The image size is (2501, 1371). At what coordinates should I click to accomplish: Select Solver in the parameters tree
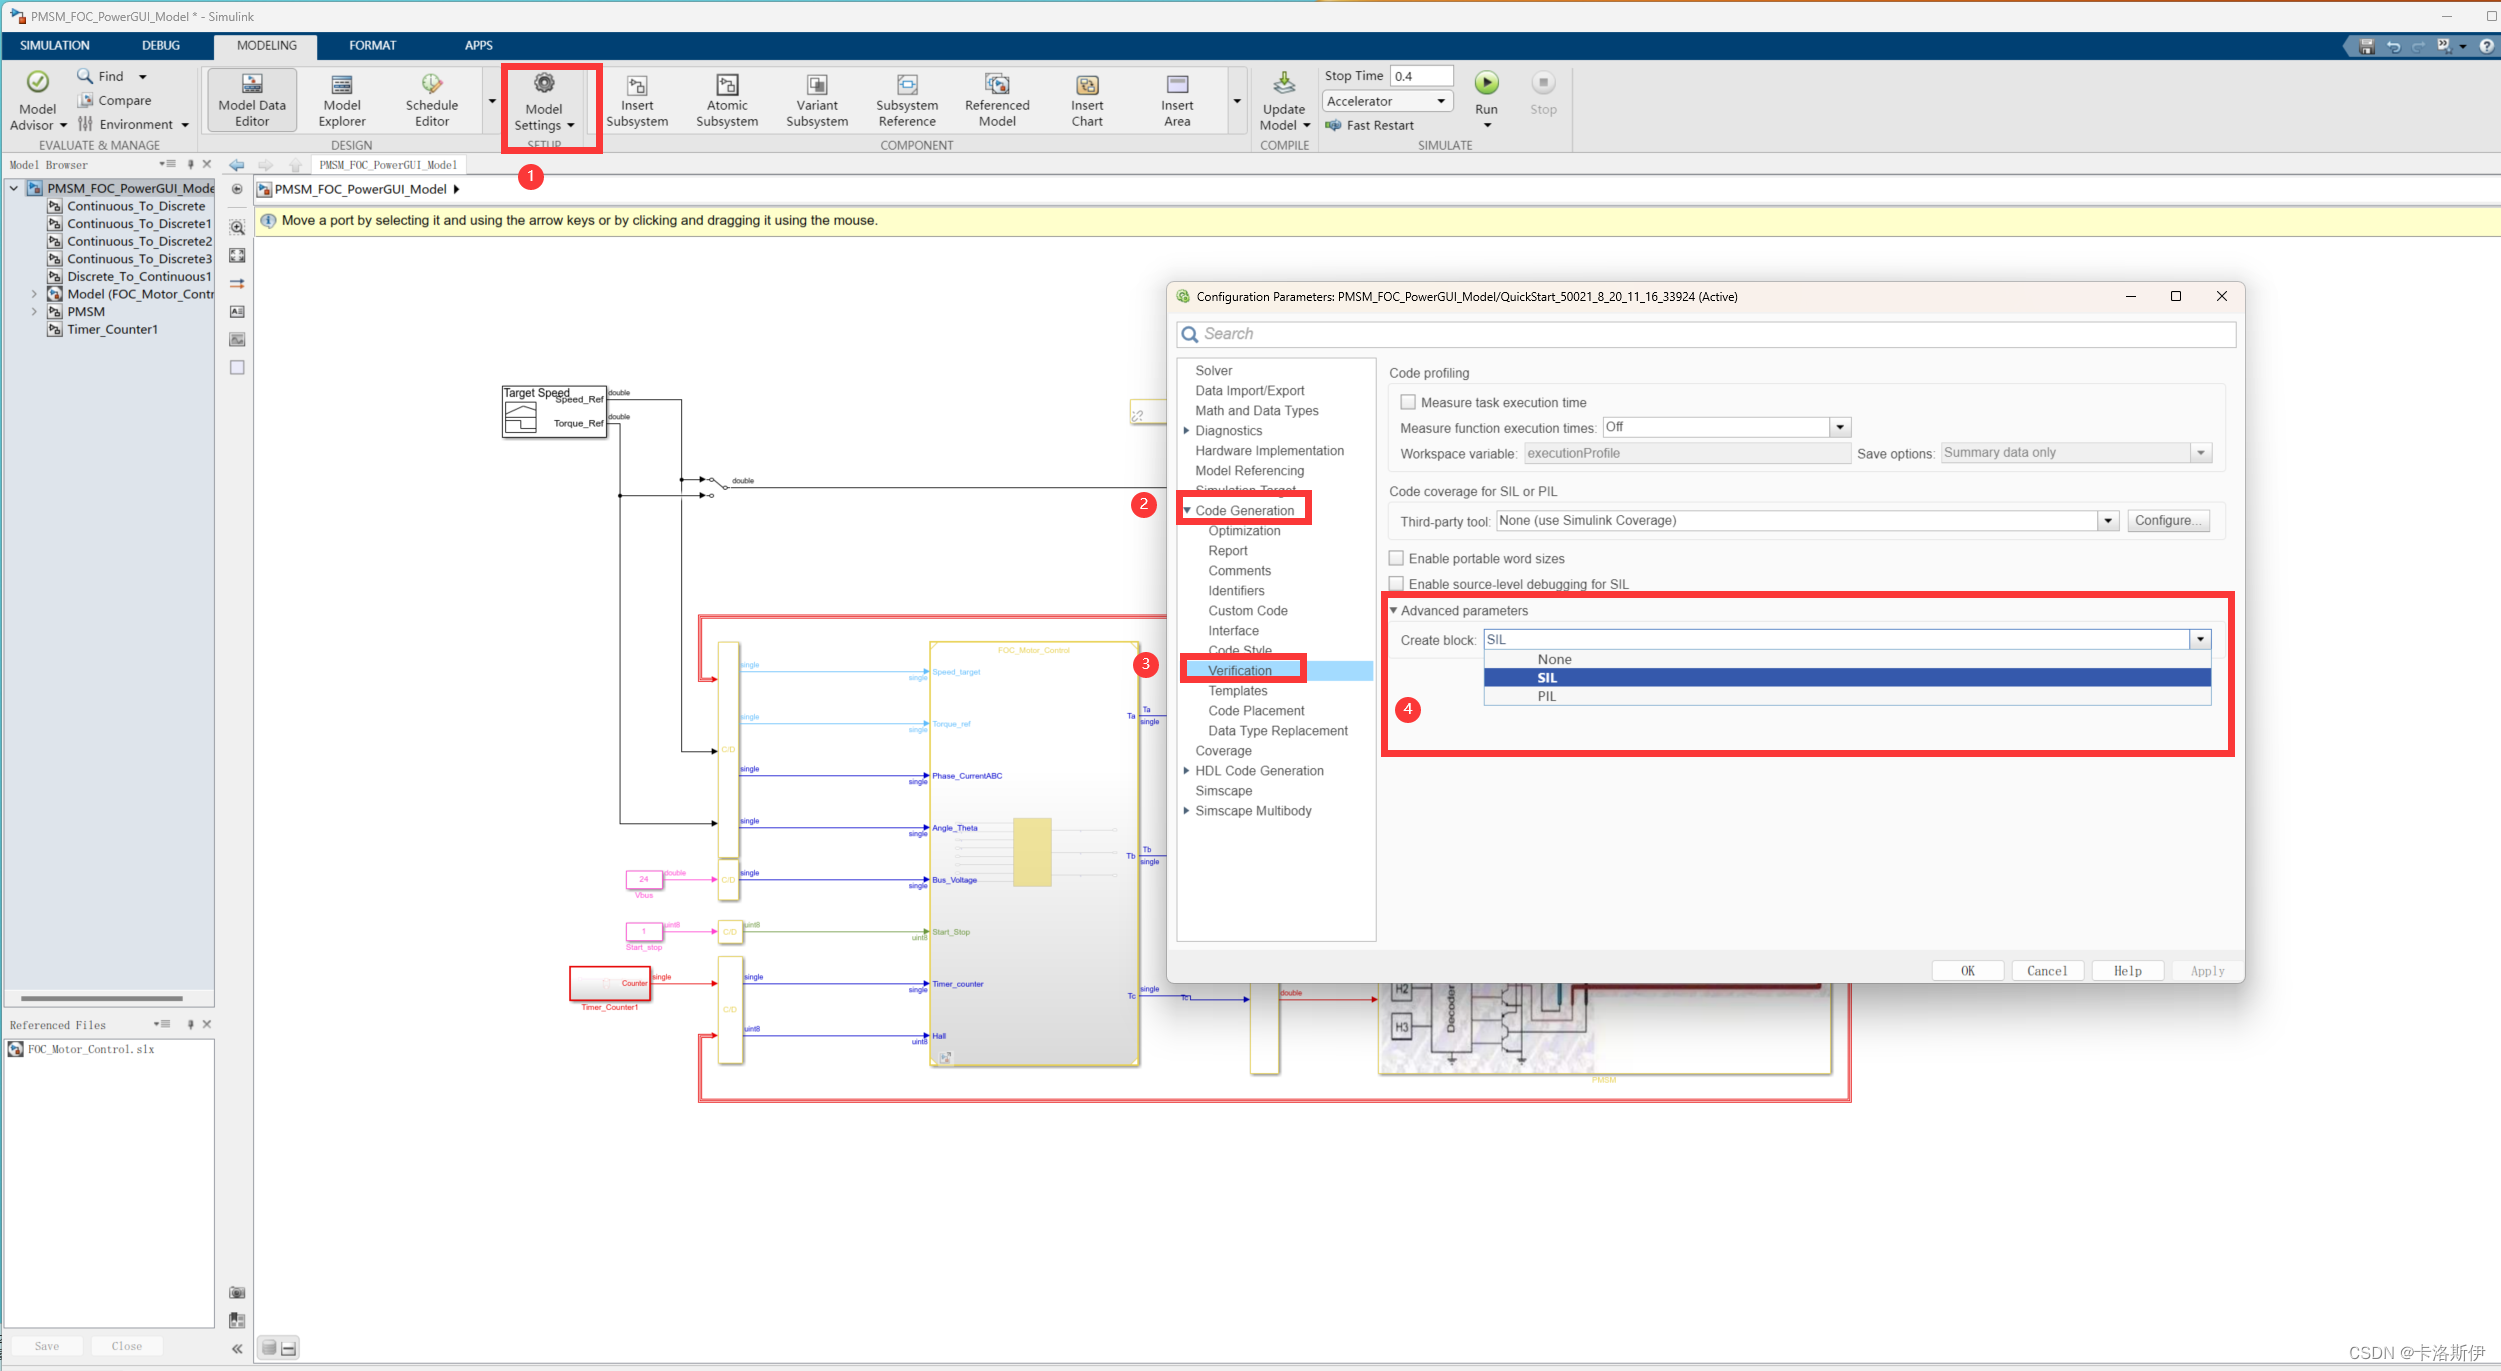1213,371
